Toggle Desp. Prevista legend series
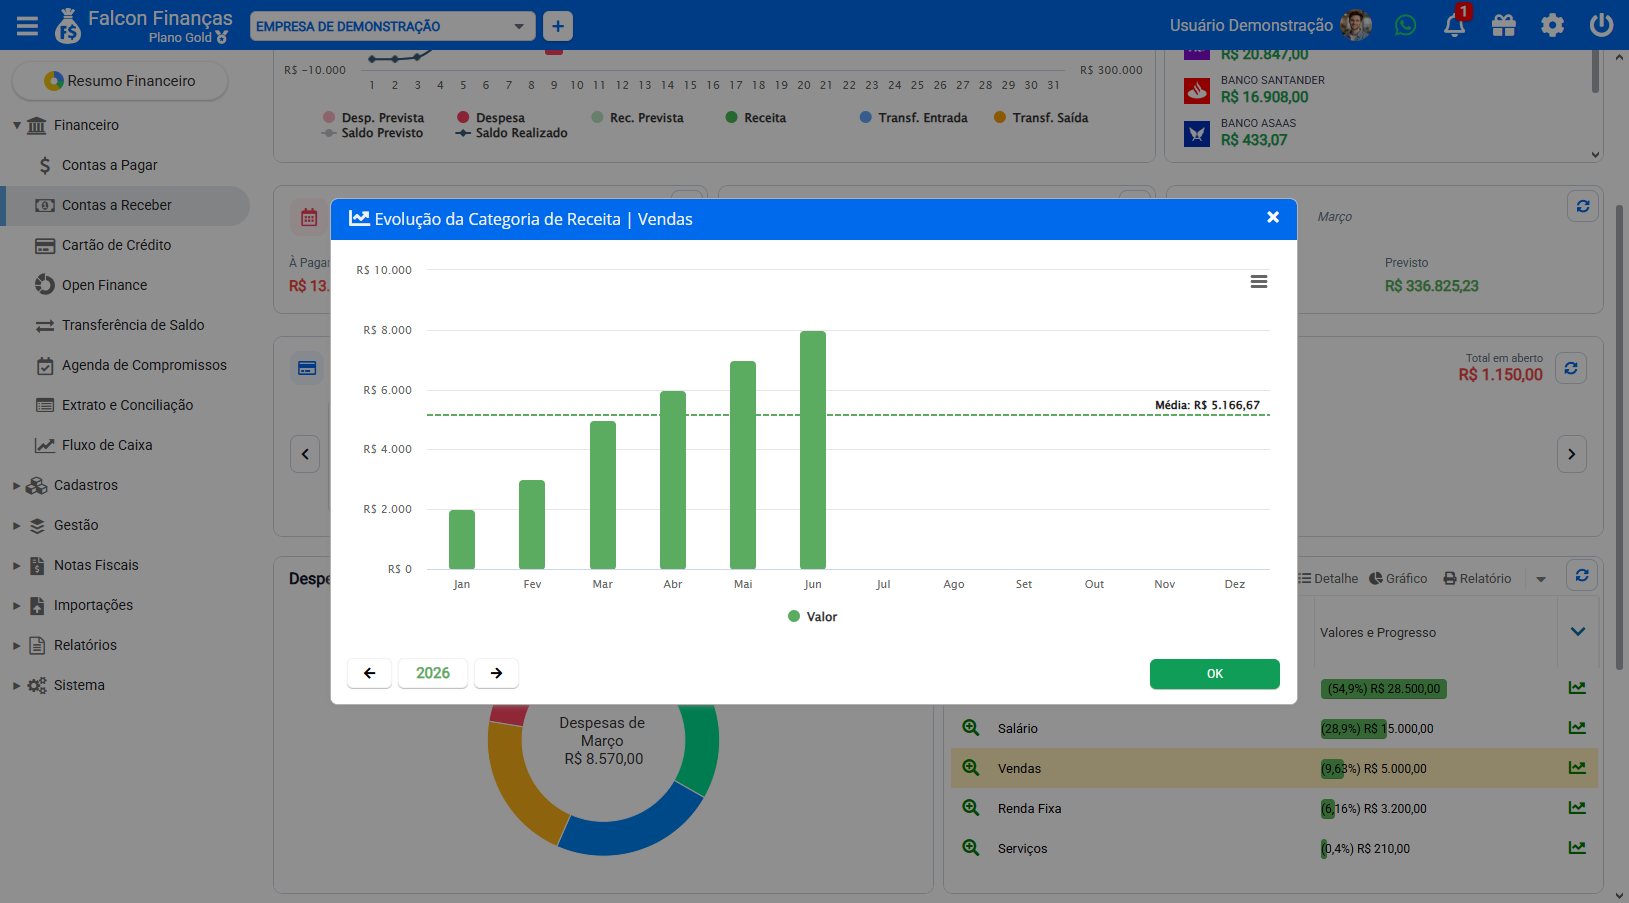Viewport: 1629px width, 903px height. pyautogui.click(x=374, y=118)
